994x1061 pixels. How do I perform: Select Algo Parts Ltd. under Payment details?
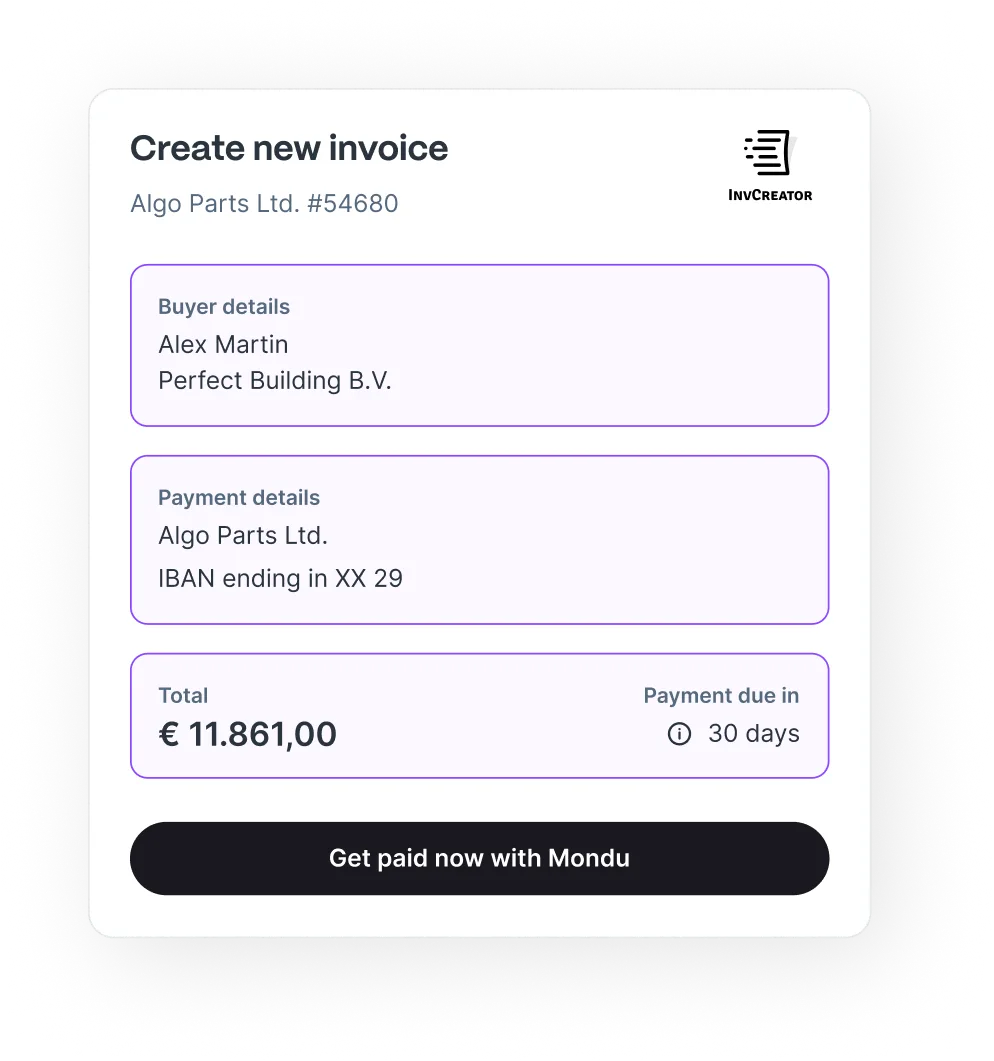(243, 536)
